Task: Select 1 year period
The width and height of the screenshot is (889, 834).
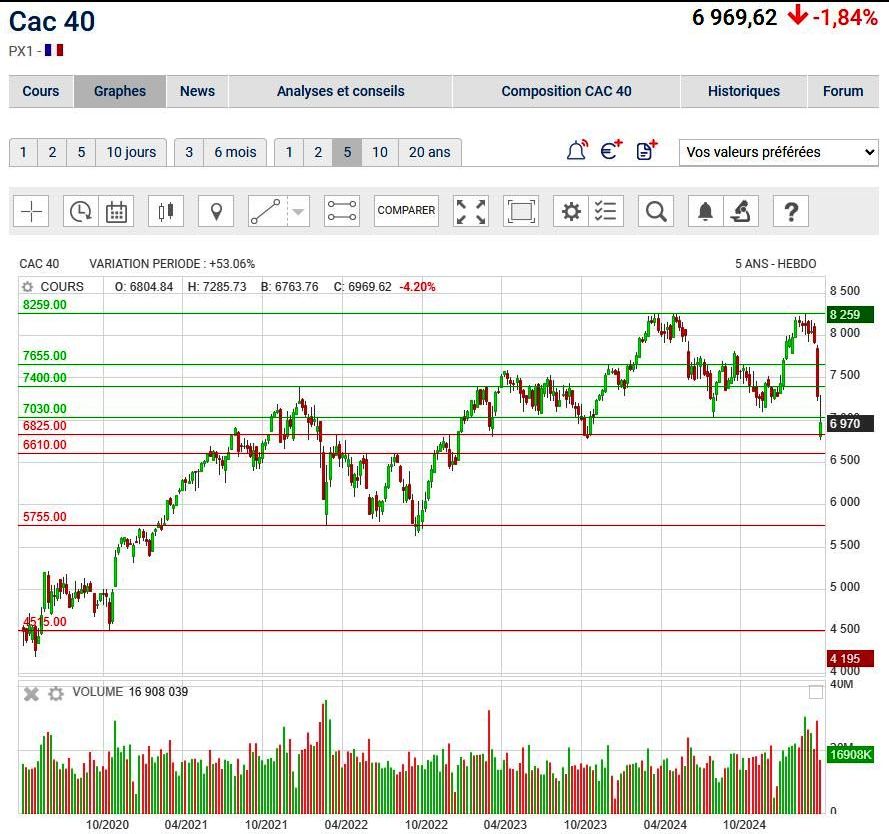Action: 289,152
